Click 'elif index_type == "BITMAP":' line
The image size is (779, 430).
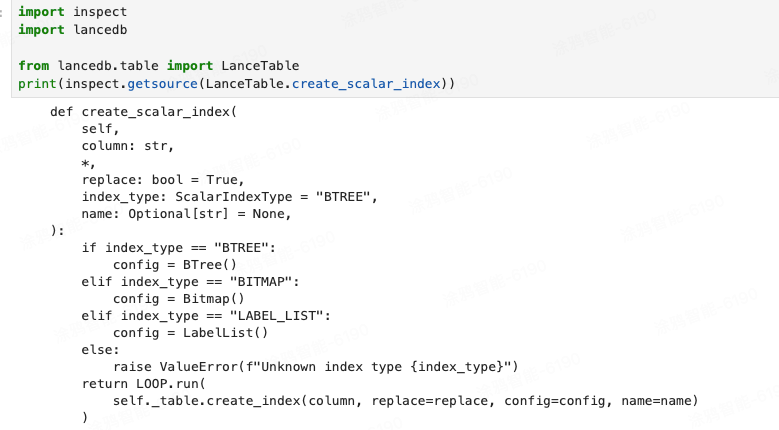click(190, 282)
